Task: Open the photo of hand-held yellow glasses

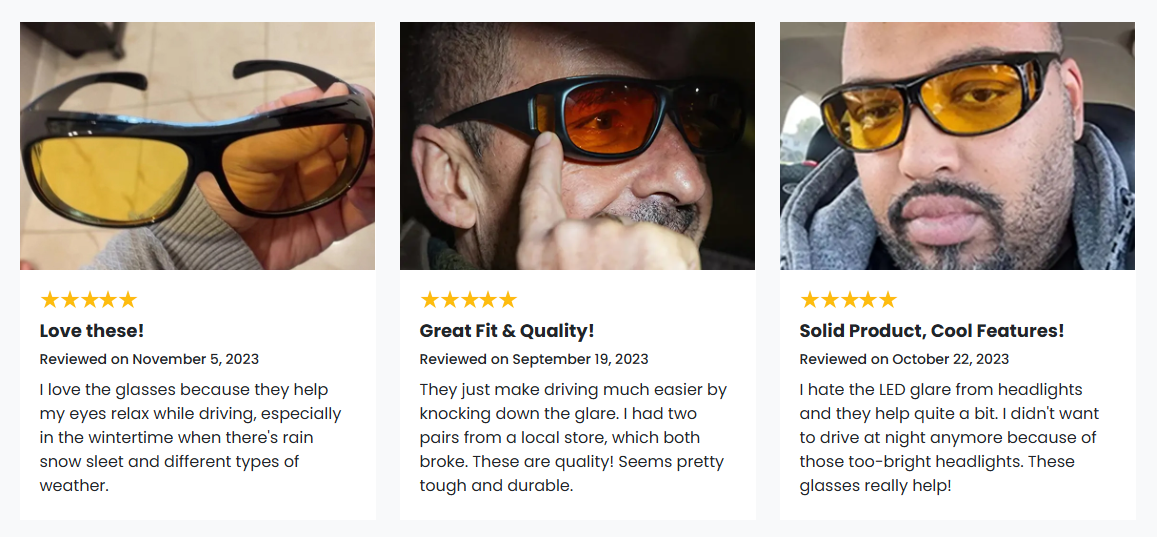Action: pos(197,146)
